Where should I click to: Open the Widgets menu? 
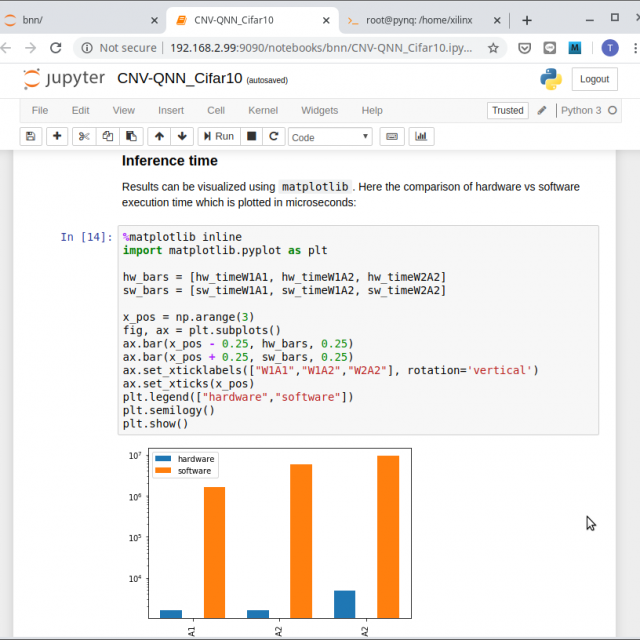(x=319, y=110)
